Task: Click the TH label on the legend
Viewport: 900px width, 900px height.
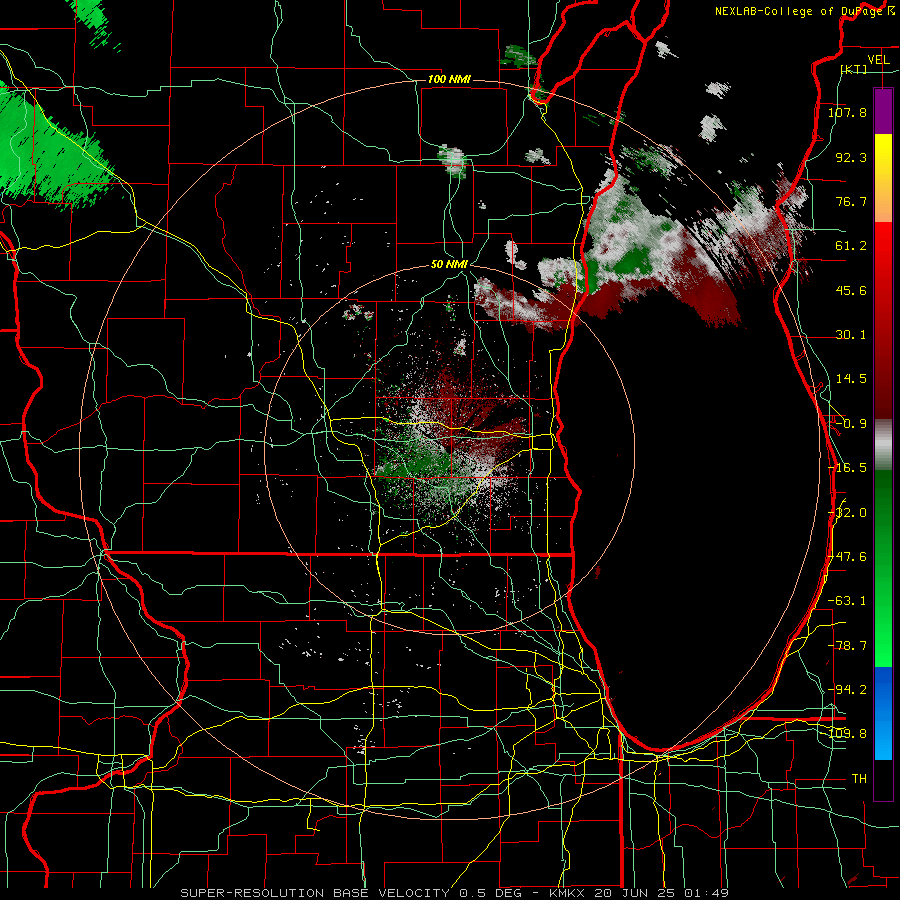Action: point(859,779)
